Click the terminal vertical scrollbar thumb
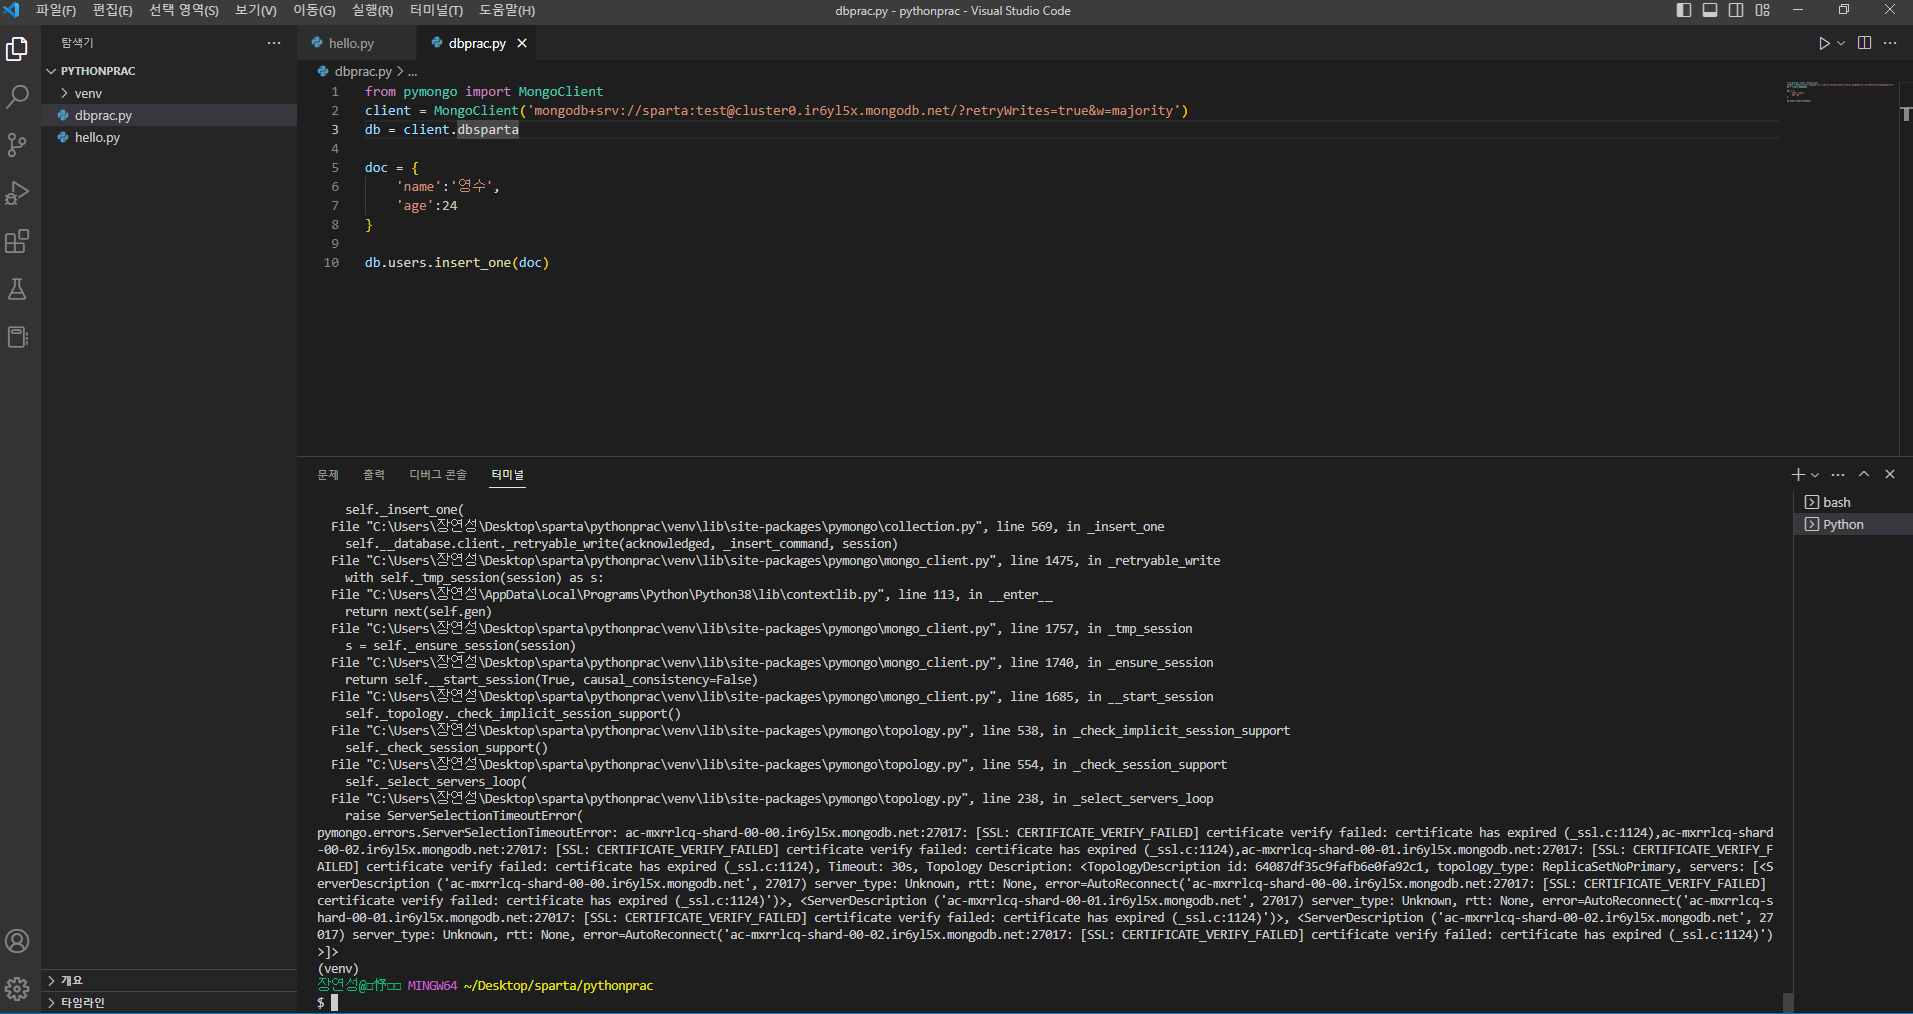This screenshot has width=1913, height=1014. (1788, 1002)
